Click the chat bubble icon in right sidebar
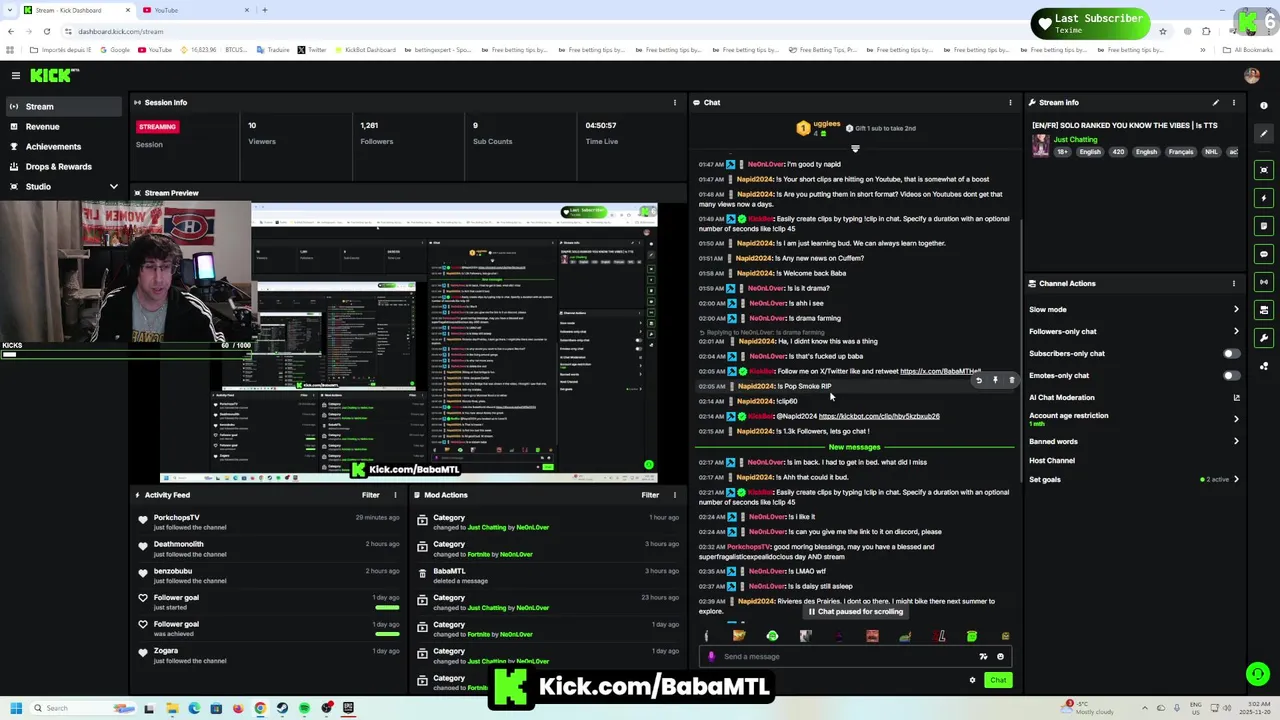 pyautogui.click(x=1264, y=254)
